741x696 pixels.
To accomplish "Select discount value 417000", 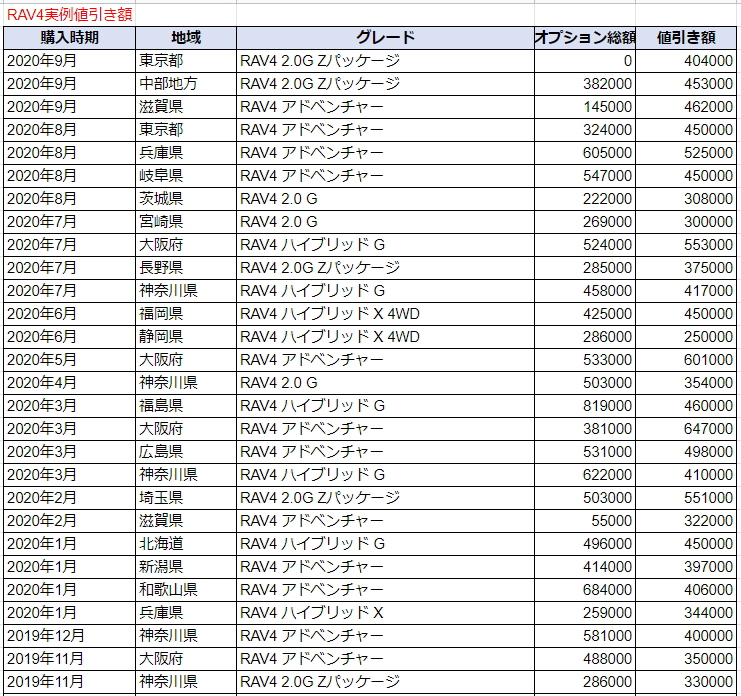I will point(686,291).
